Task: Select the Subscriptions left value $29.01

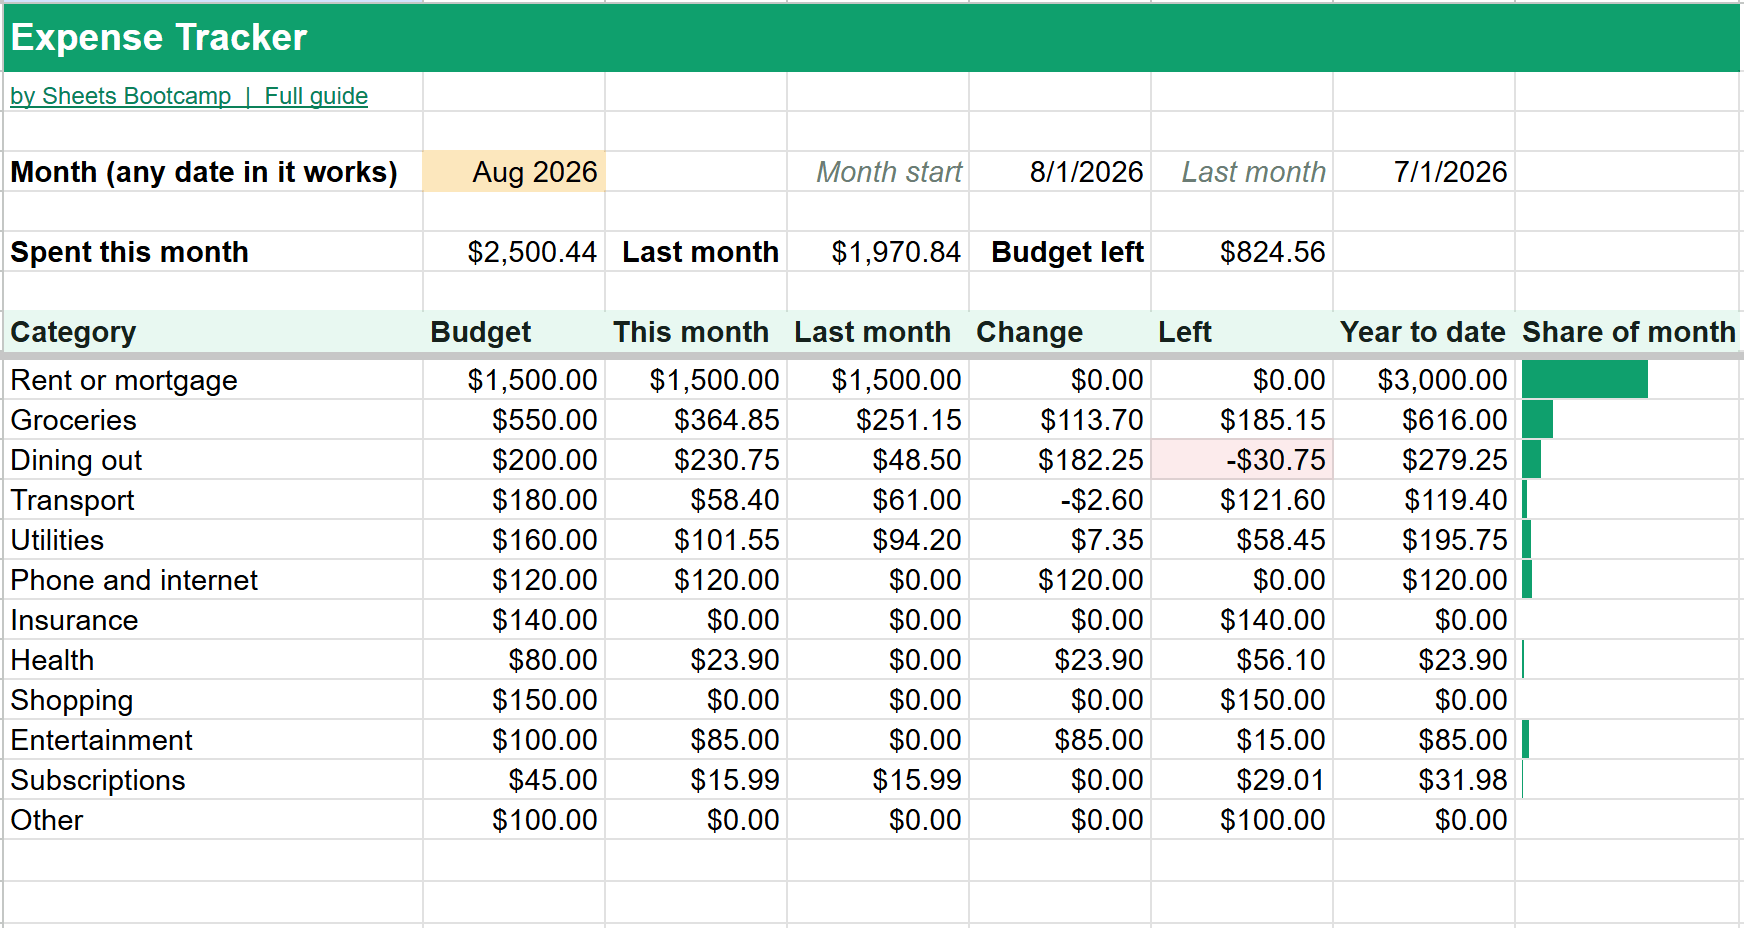Action: pos(1242,780)
